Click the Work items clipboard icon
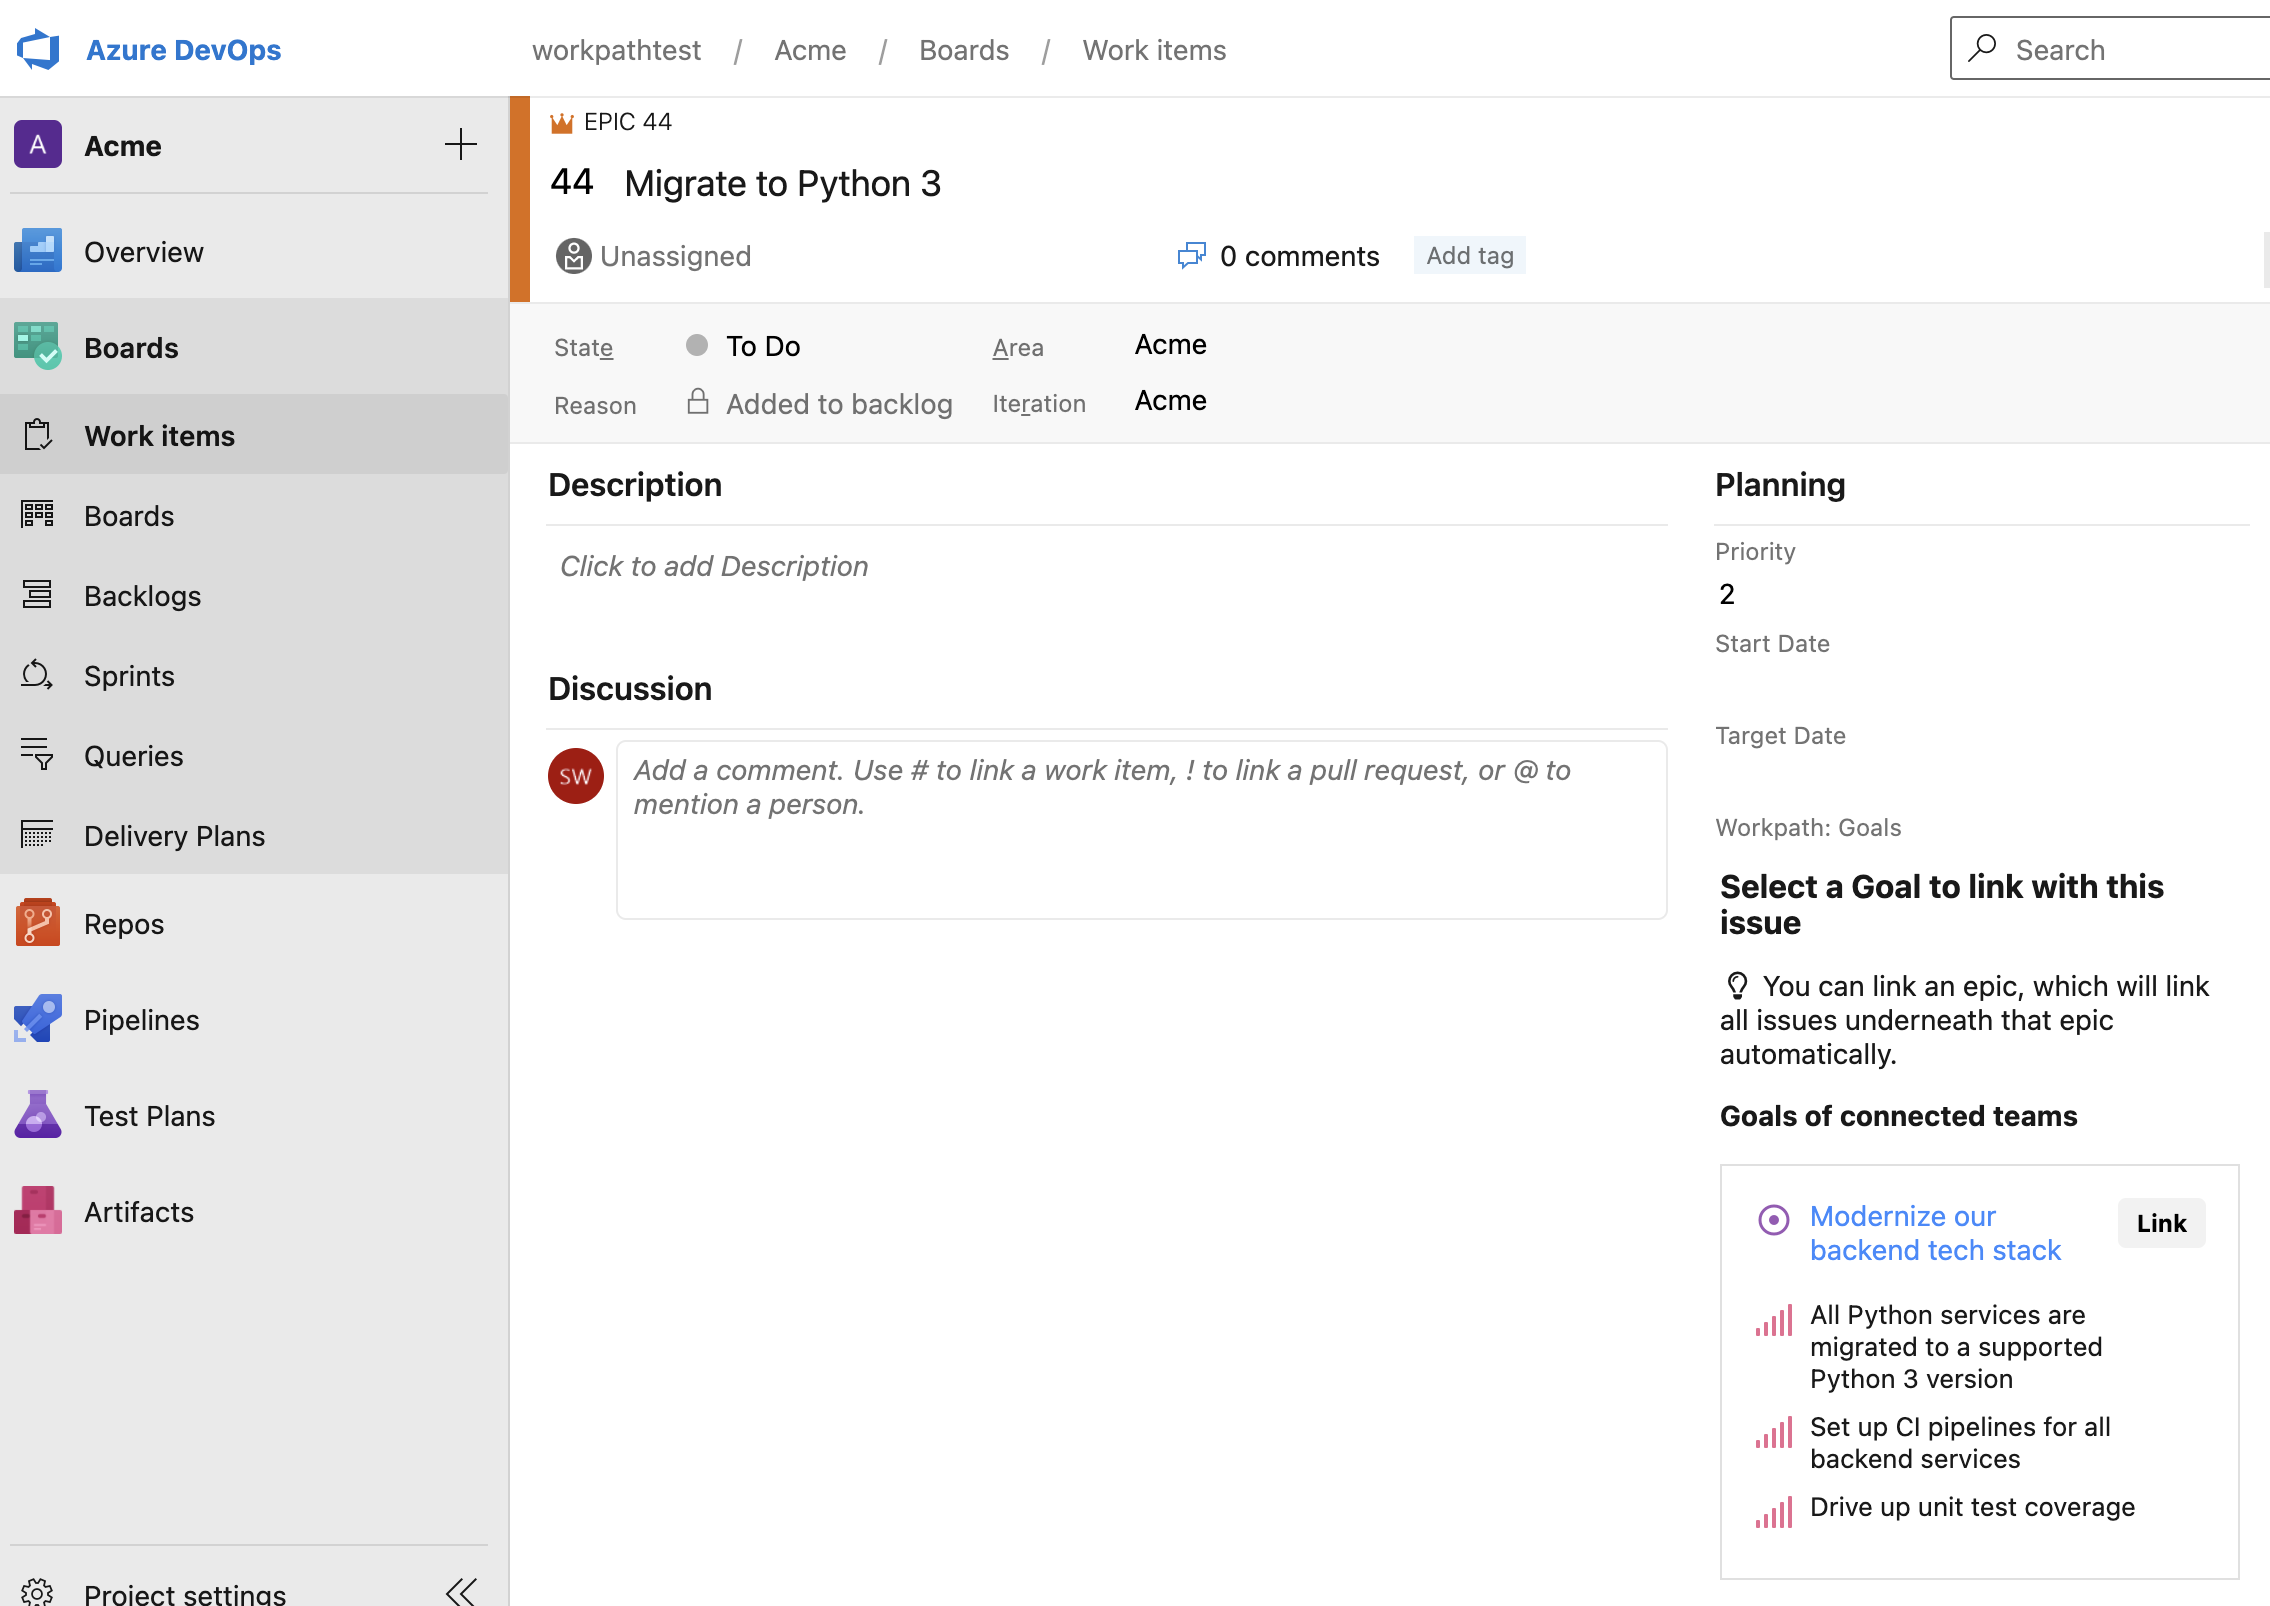Screen dimensions: 2270x1606 pos(38,435)
